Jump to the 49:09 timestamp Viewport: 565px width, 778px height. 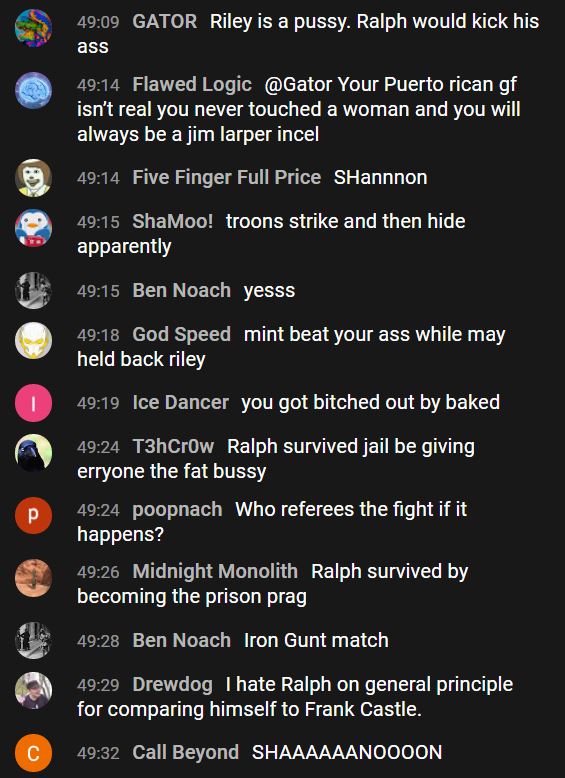point(98,22)
